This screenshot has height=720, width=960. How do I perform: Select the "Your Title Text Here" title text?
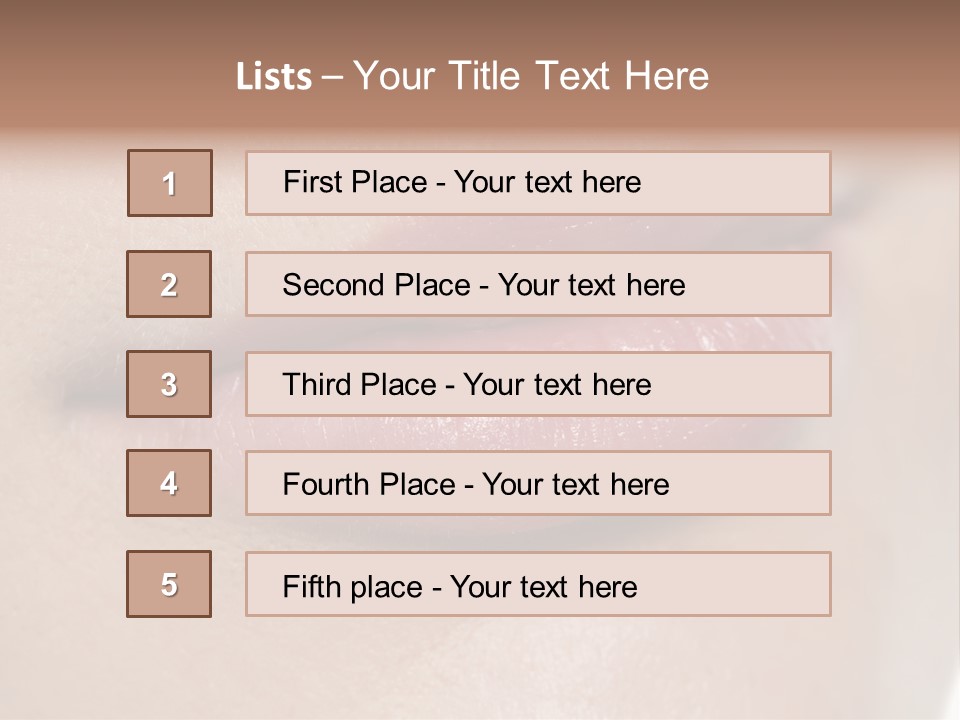531,76
